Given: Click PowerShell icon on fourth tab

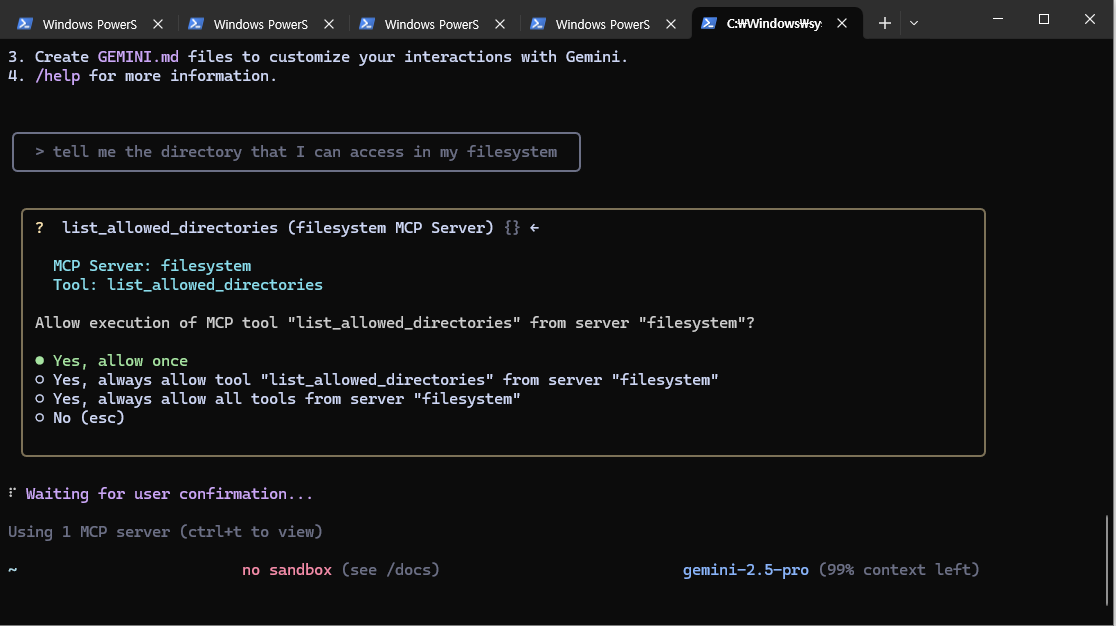Looking at the screenshot, I should coord(538,23).
